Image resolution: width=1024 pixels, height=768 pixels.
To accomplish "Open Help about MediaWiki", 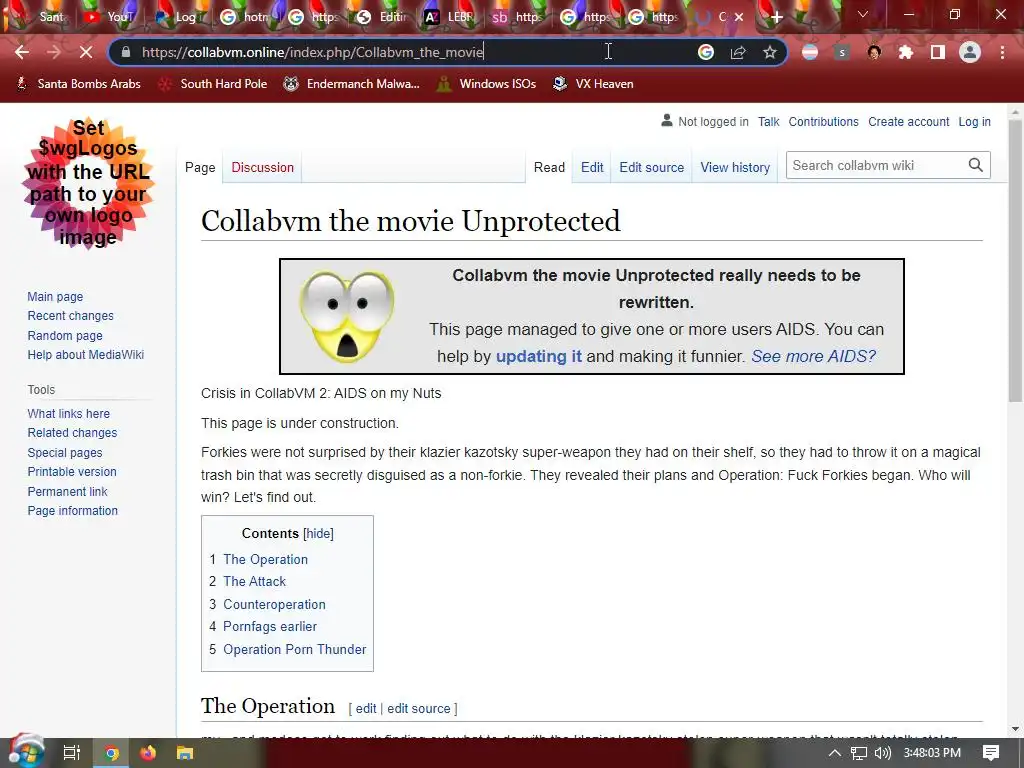I will tap(86, 355).
